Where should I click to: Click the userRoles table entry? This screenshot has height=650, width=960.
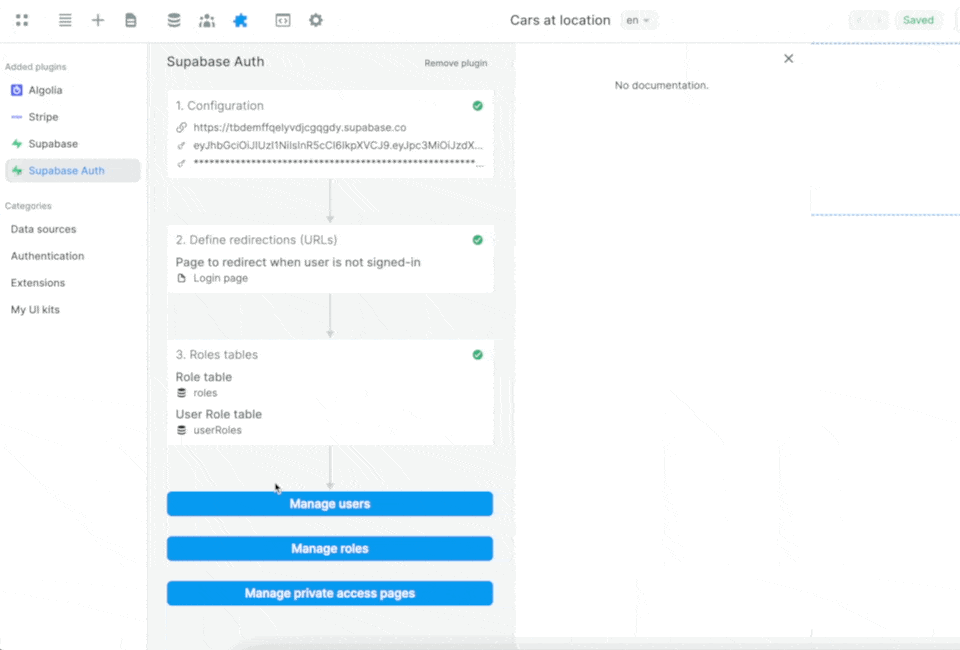point(217,430)
